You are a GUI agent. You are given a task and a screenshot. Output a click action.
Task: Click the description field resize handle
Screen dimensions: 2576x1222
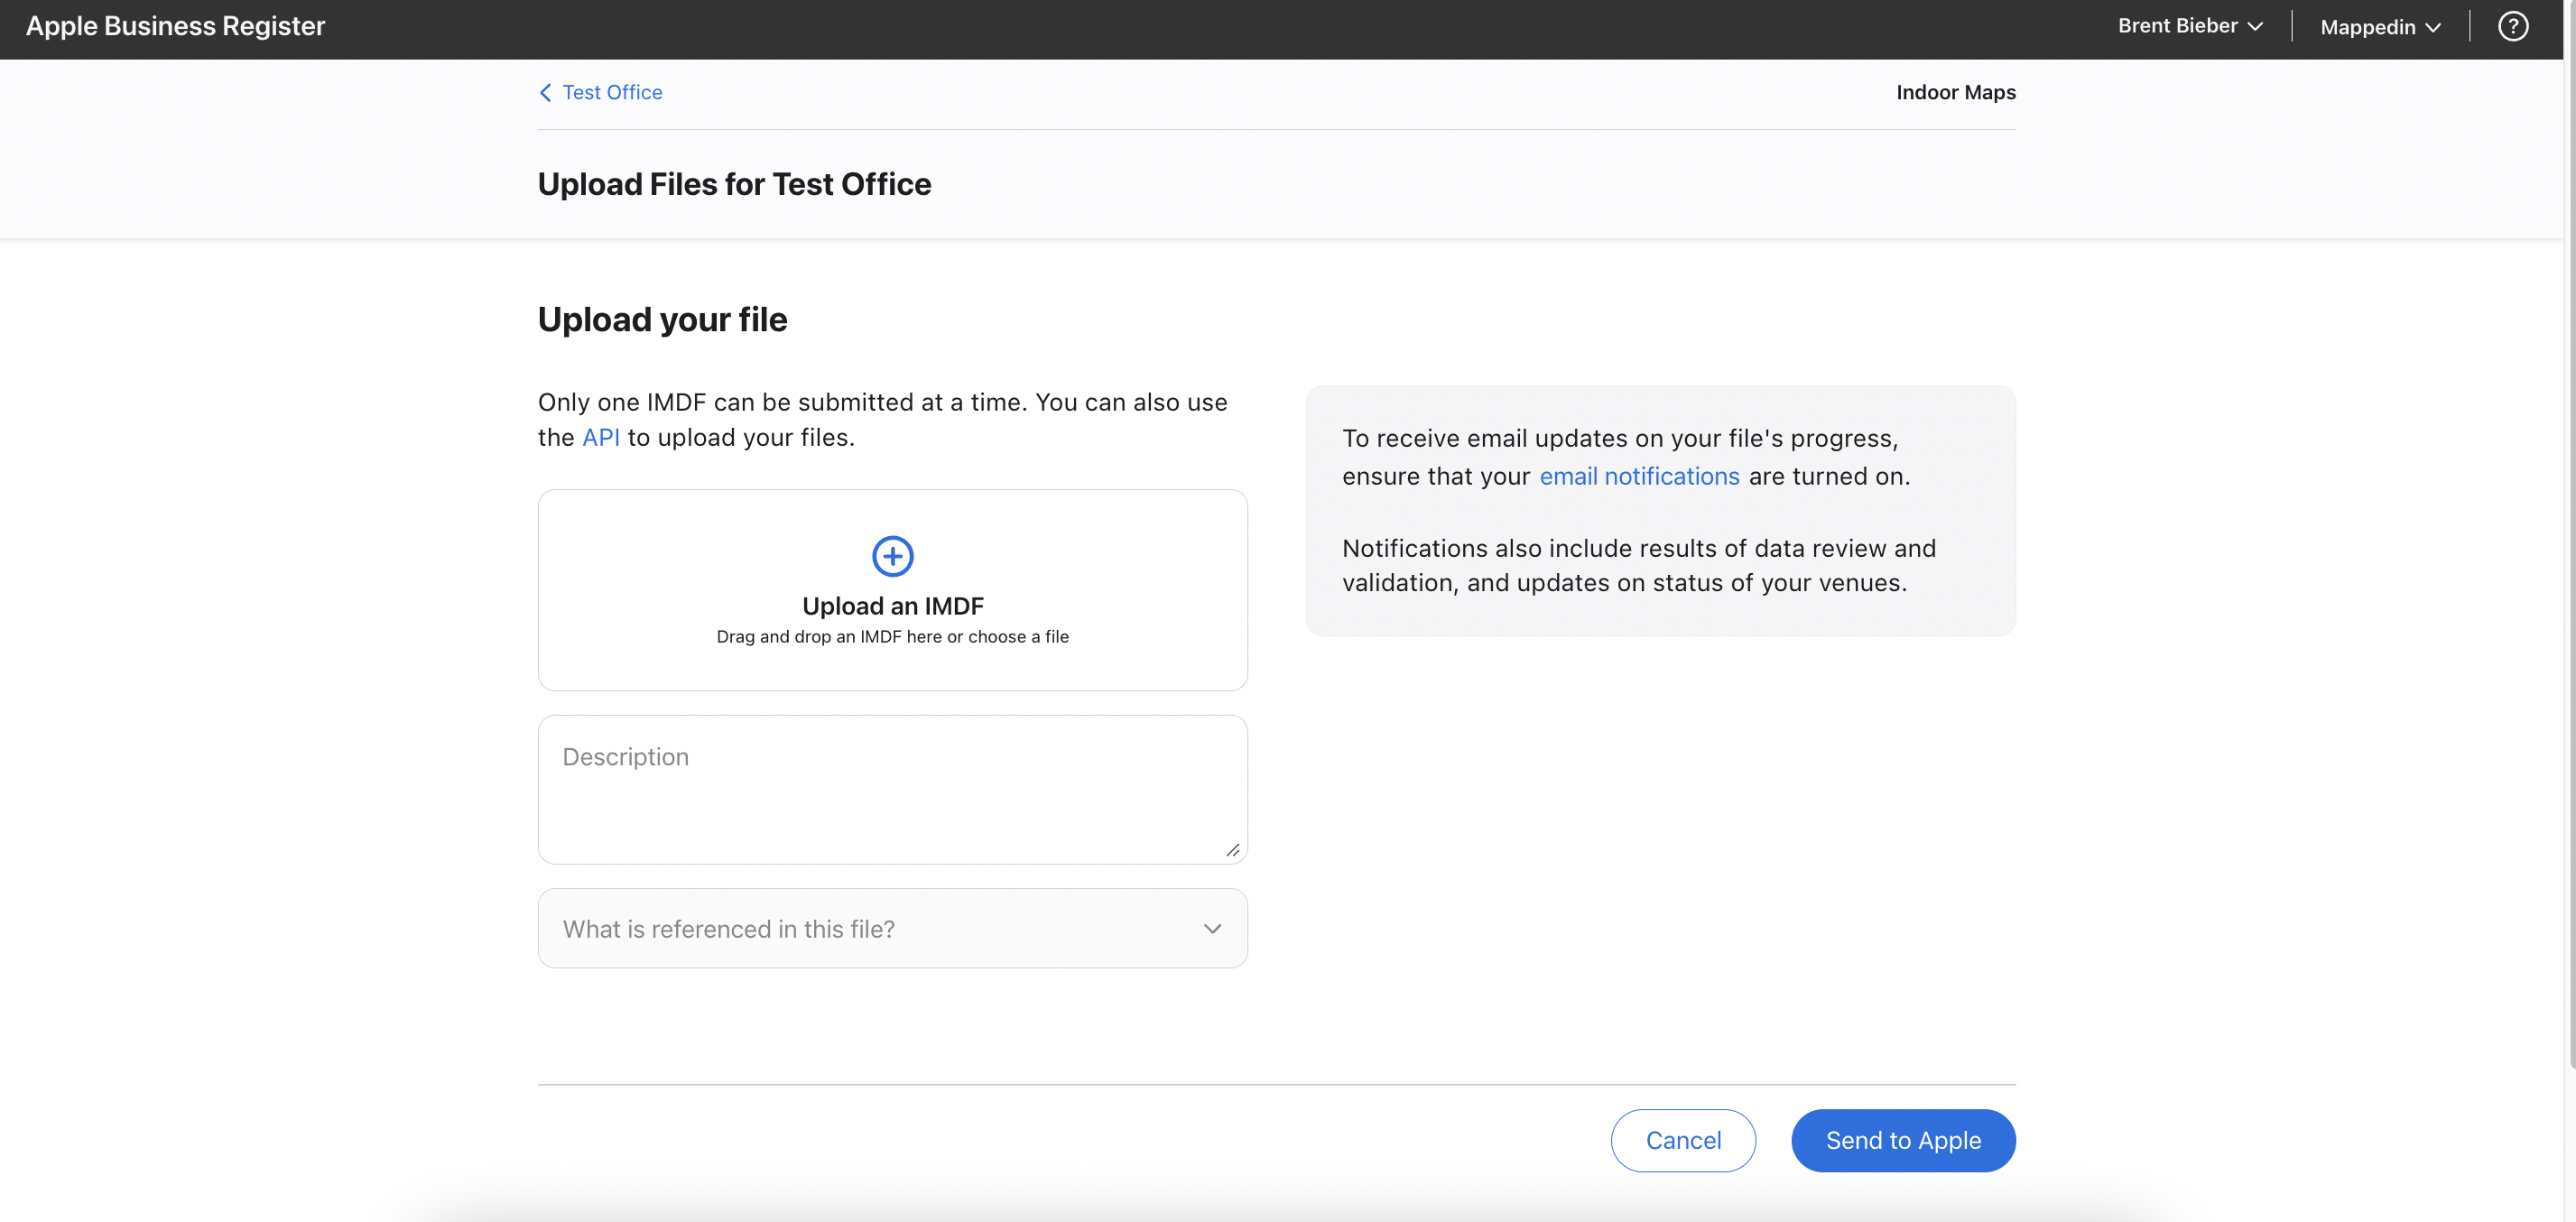[1232, 850]
